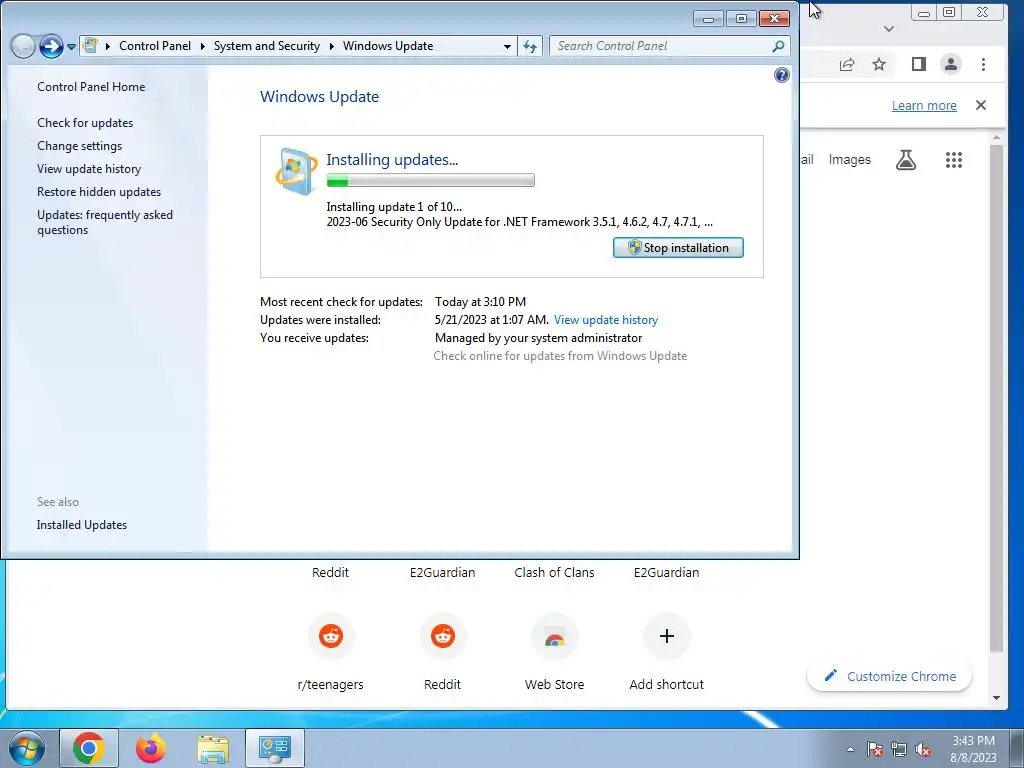Click Control Panel taskbar icon
The width and height of the screenshot is (1024, 768).
coord(274,748)
